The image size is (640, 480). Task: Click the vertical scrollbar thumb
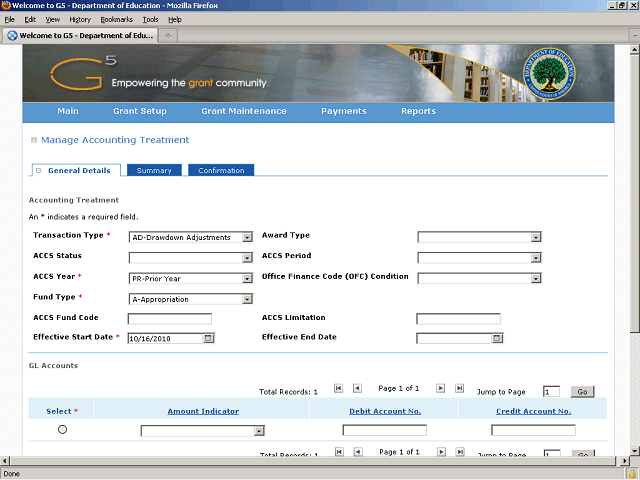pyautogui.click(x=634, y=194)
